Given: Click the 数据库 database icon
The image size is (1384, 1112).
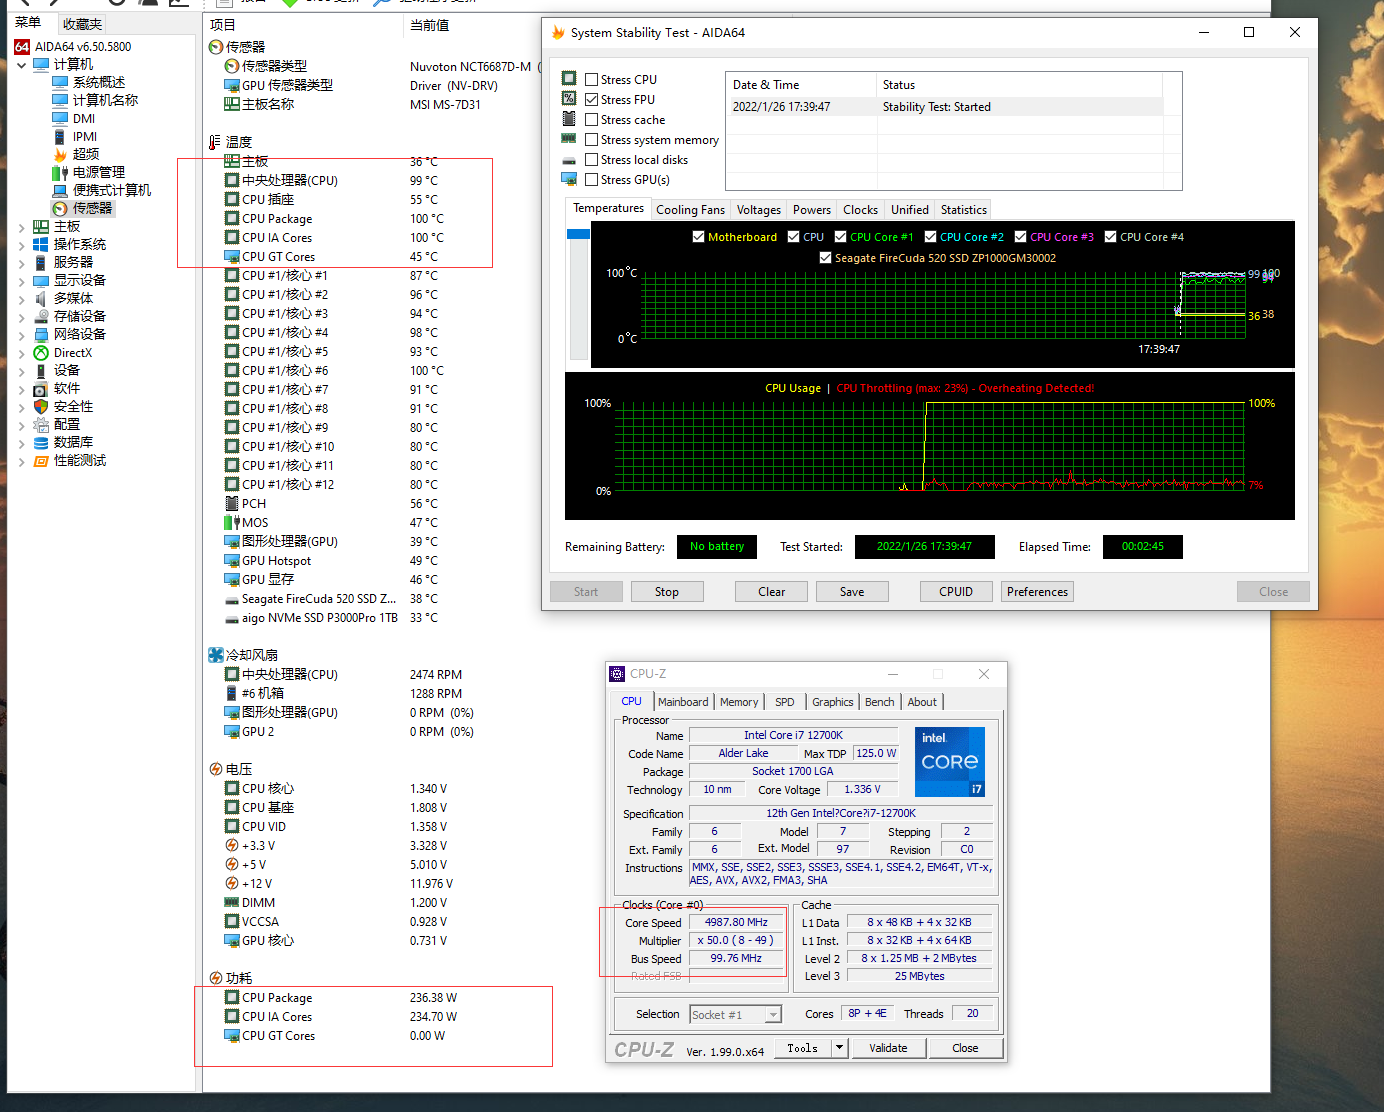Looking at the screenshot, I should point(41,443).
